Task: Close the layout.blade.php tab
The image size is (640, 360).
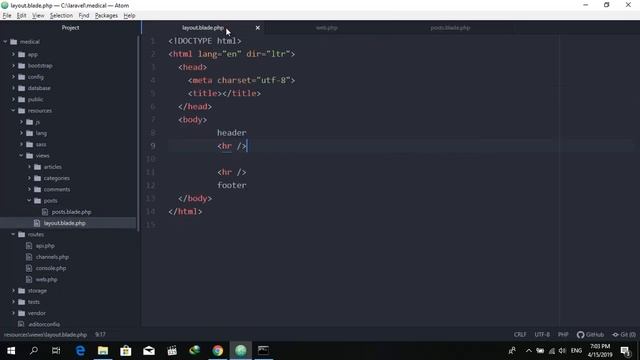Action: (258, 28)
